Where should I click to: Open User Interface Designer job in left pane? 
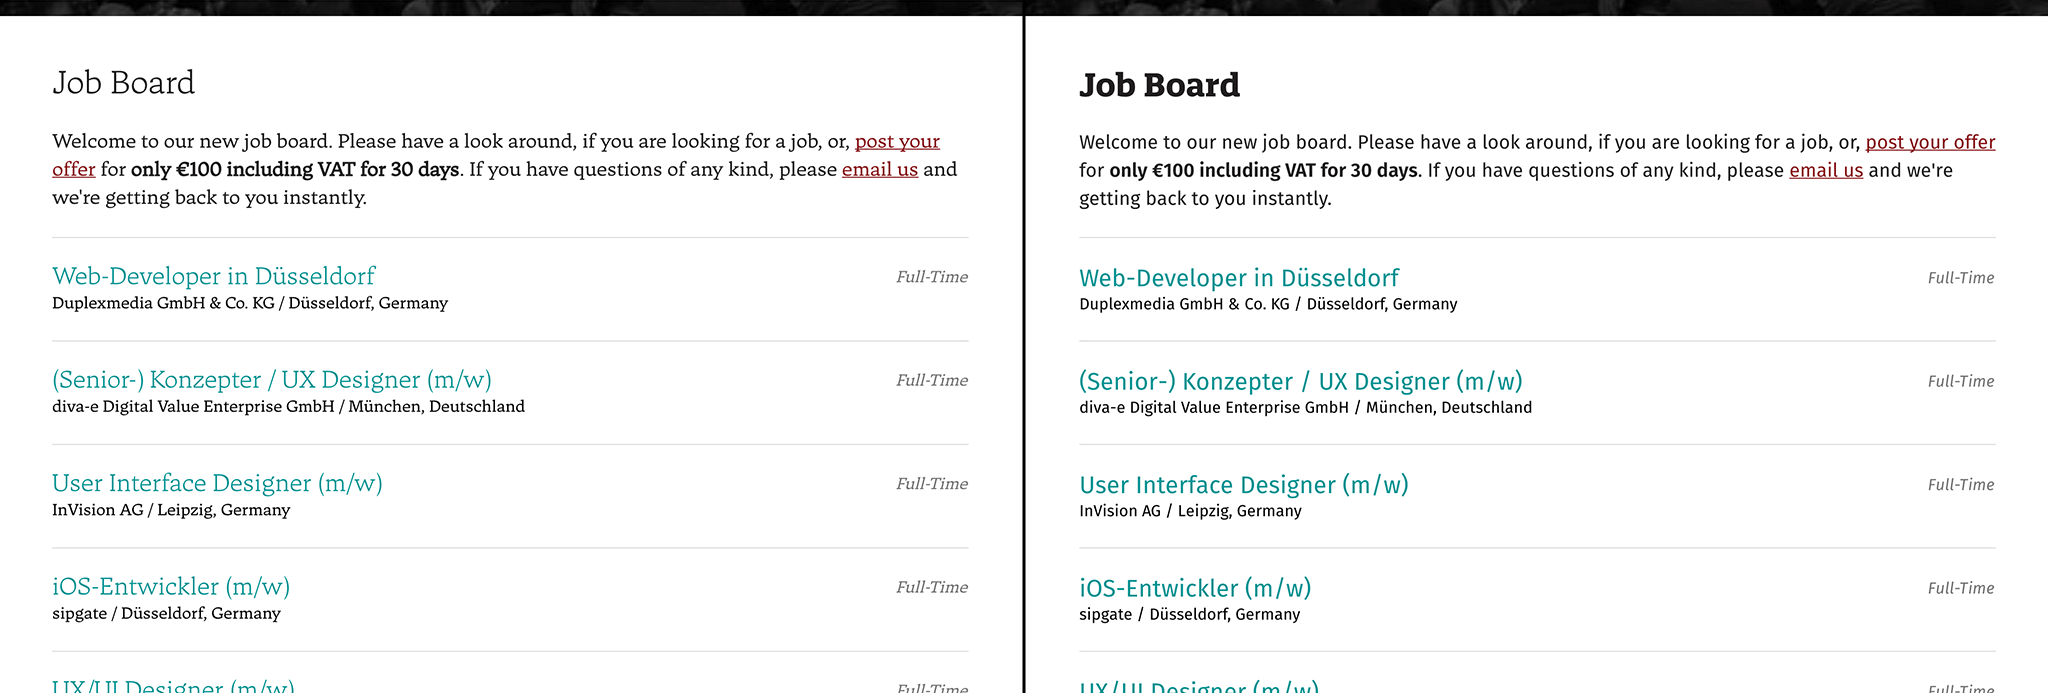coord(217,484)
